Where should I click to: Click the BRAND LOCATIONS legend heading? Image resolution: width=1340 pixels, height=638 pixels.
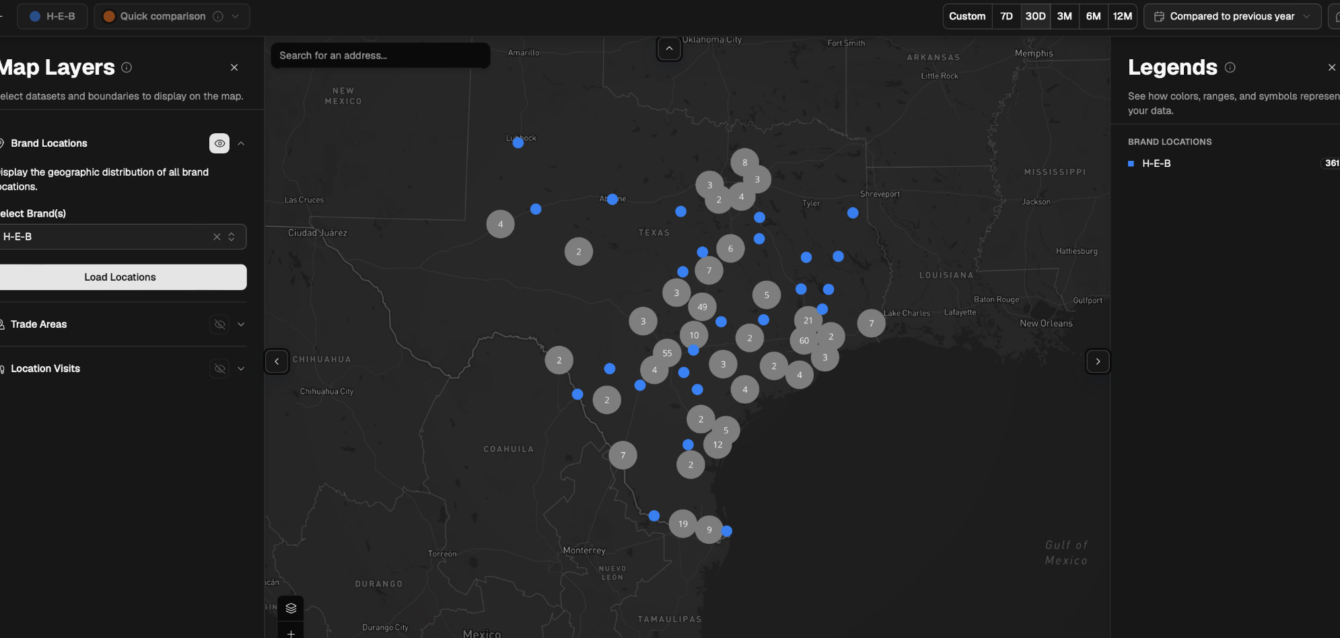point(1170,142)
